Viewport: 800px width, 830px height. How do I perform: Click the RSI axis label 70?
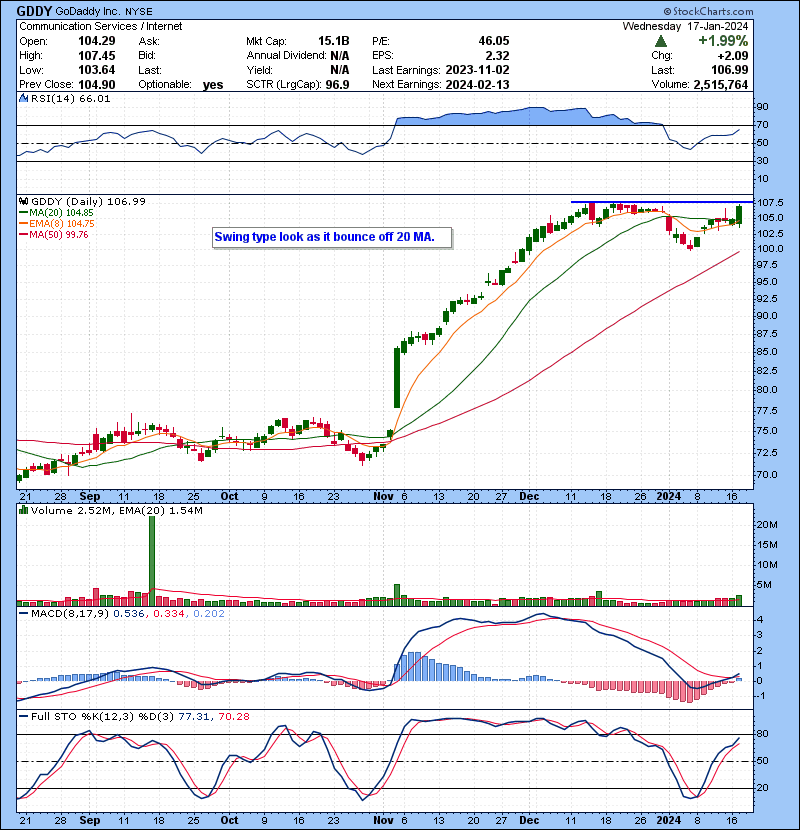[762, 125]
